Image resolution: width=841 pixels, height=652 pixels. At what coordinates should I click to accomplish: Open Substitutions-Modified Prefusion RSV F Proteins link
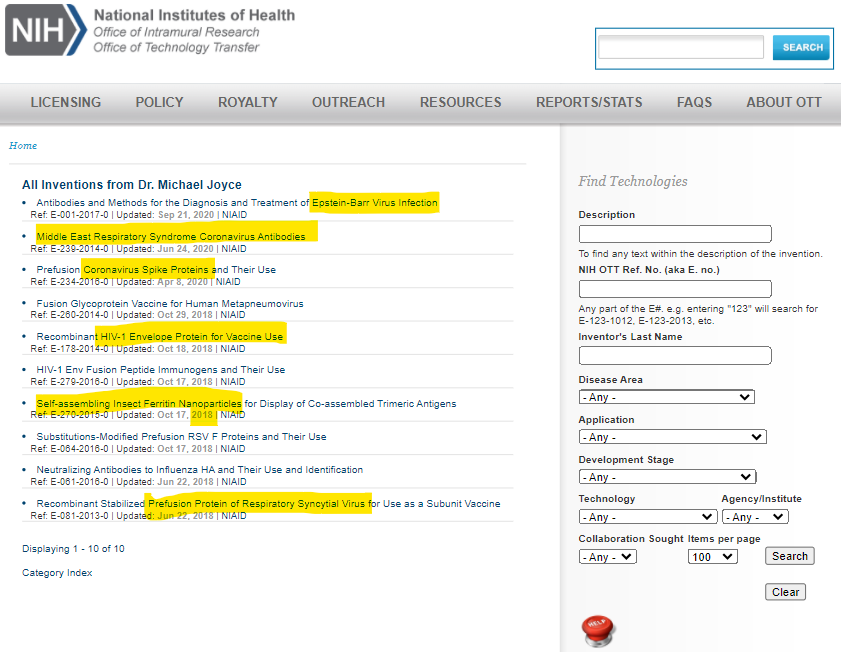click(x=181, y=437)
